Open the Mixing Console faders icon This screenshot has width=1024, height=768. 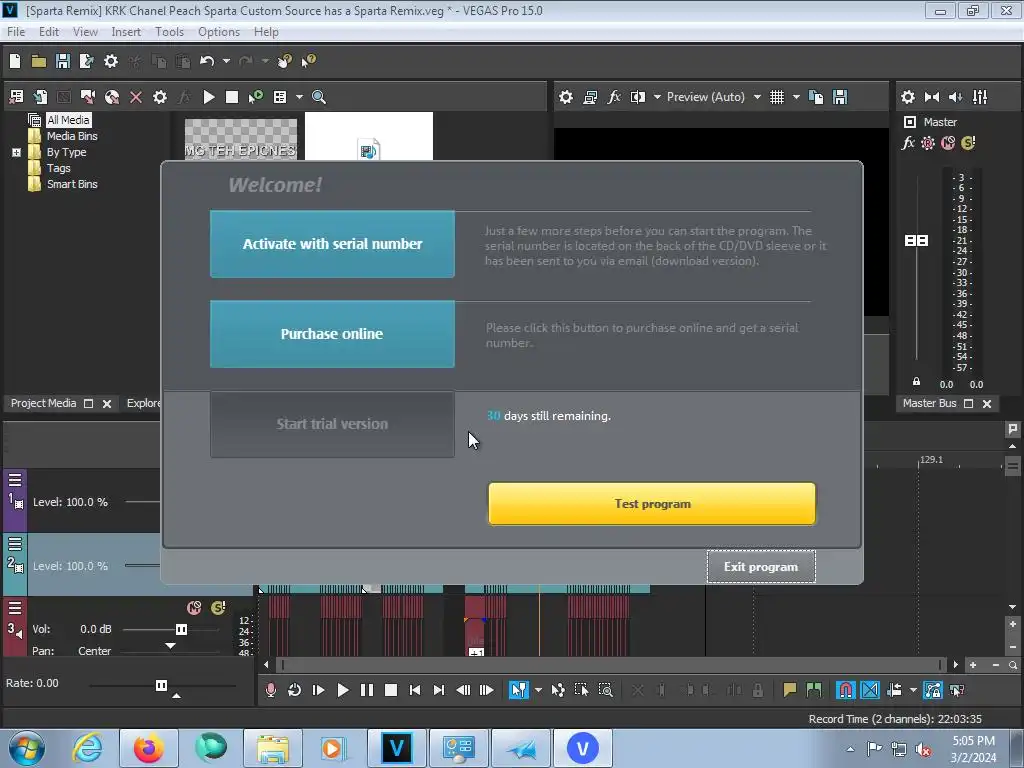[x=980, y=97]
